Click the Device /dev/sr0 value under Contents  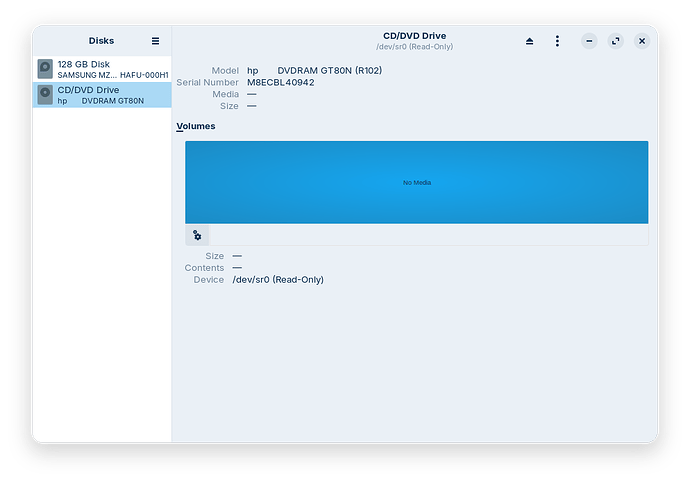(277, 280)
